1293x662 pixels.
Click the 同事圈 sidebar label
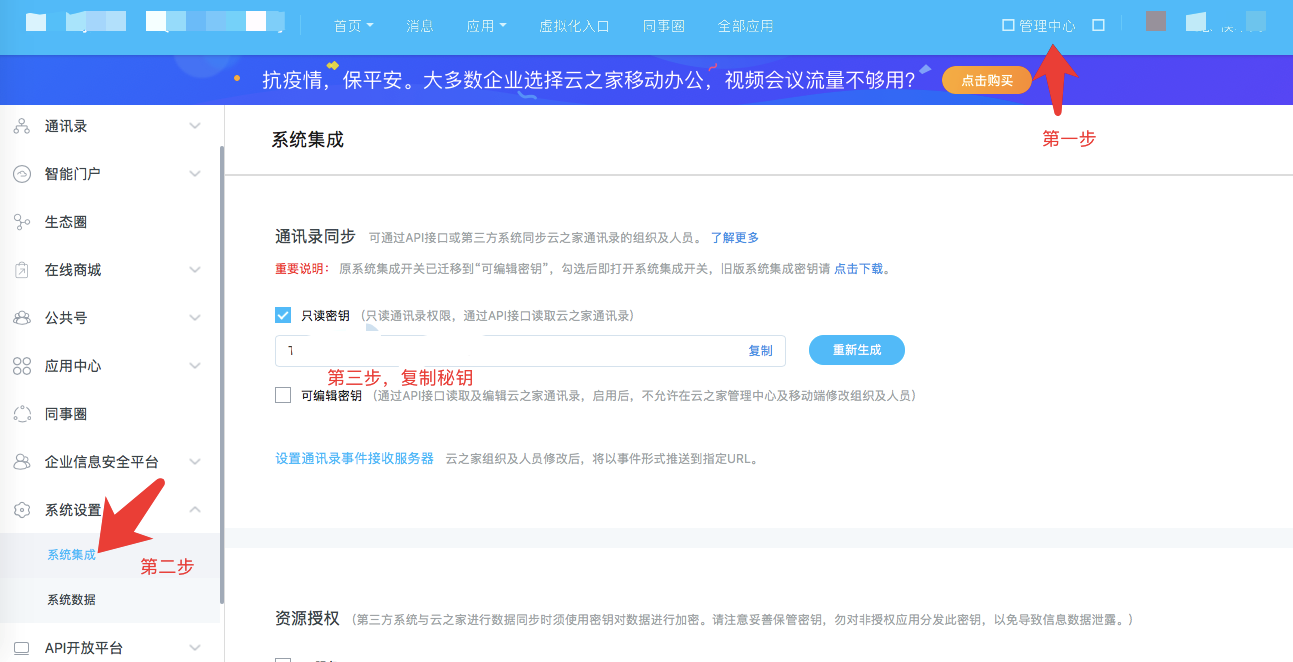point(66,414)
